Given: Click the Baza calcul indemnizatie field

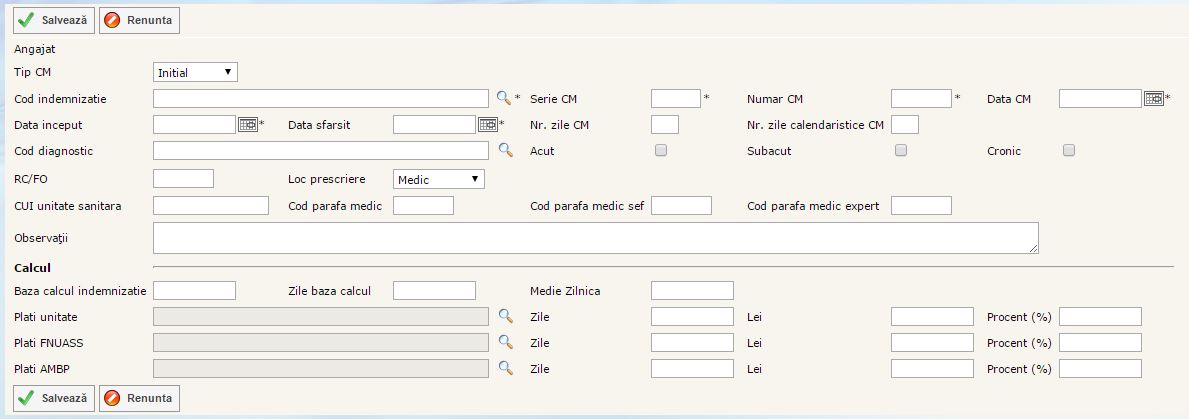Looking at the screenshot, I should tap(194, 290).
